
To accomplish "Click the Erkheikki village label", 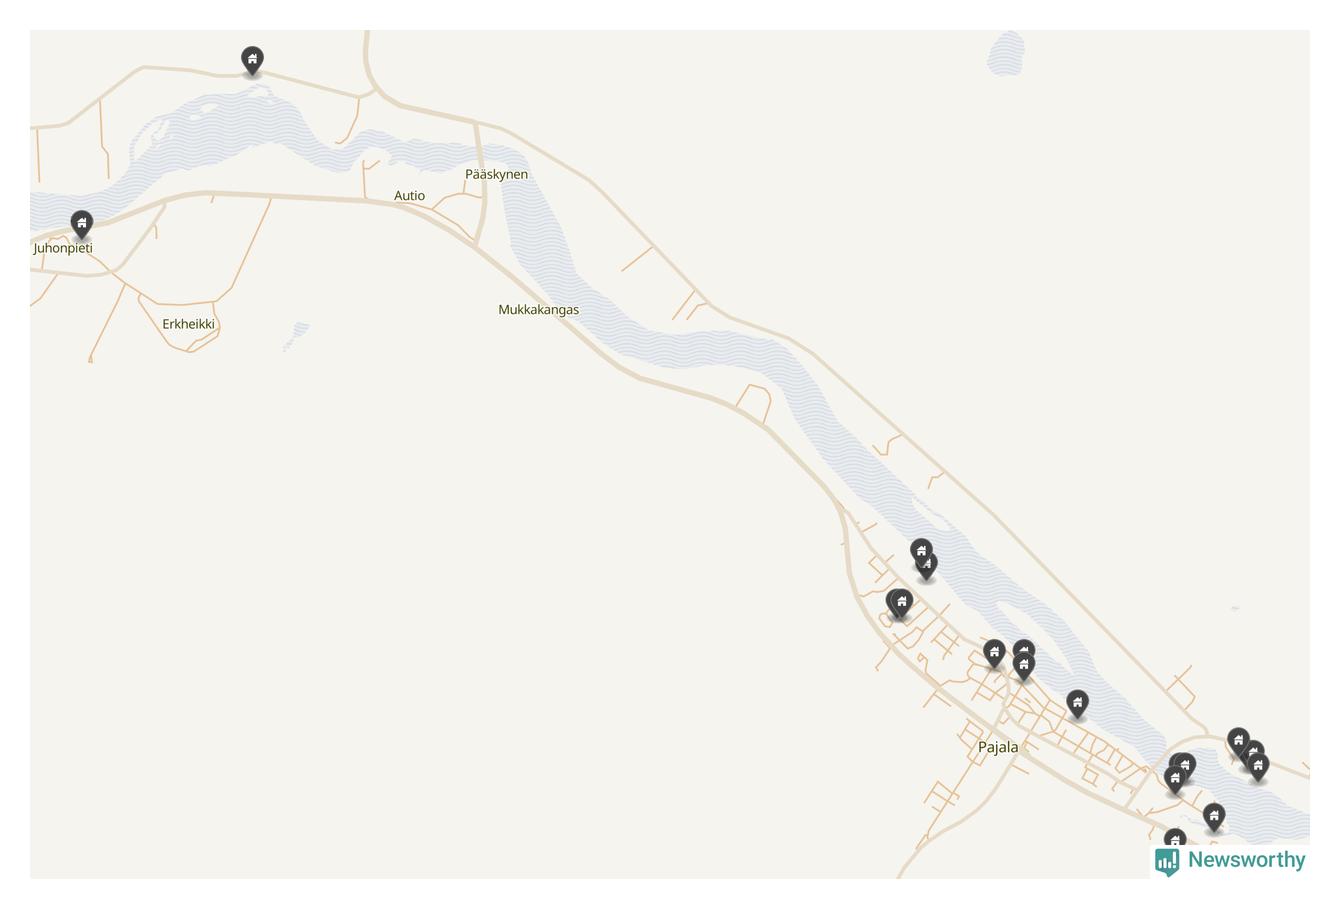I will click(x=188, y=324).
